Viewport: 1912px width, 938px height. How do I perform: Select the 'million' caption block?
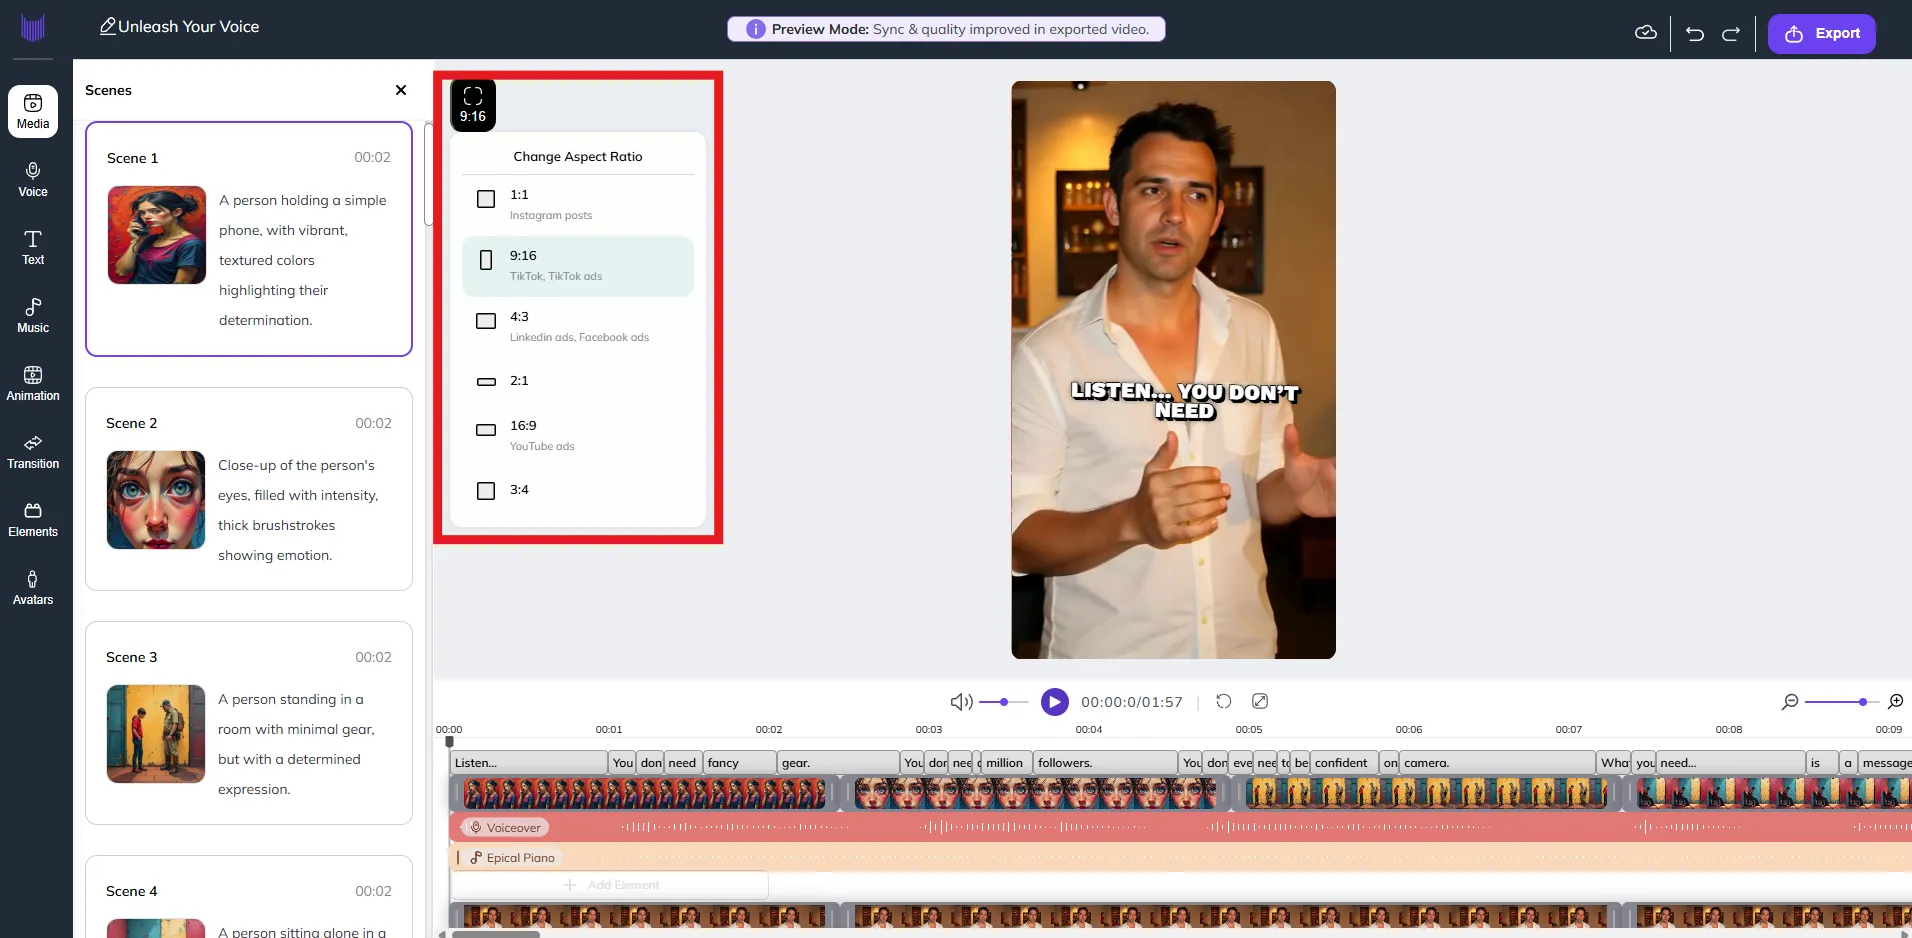coord(1006,763)
